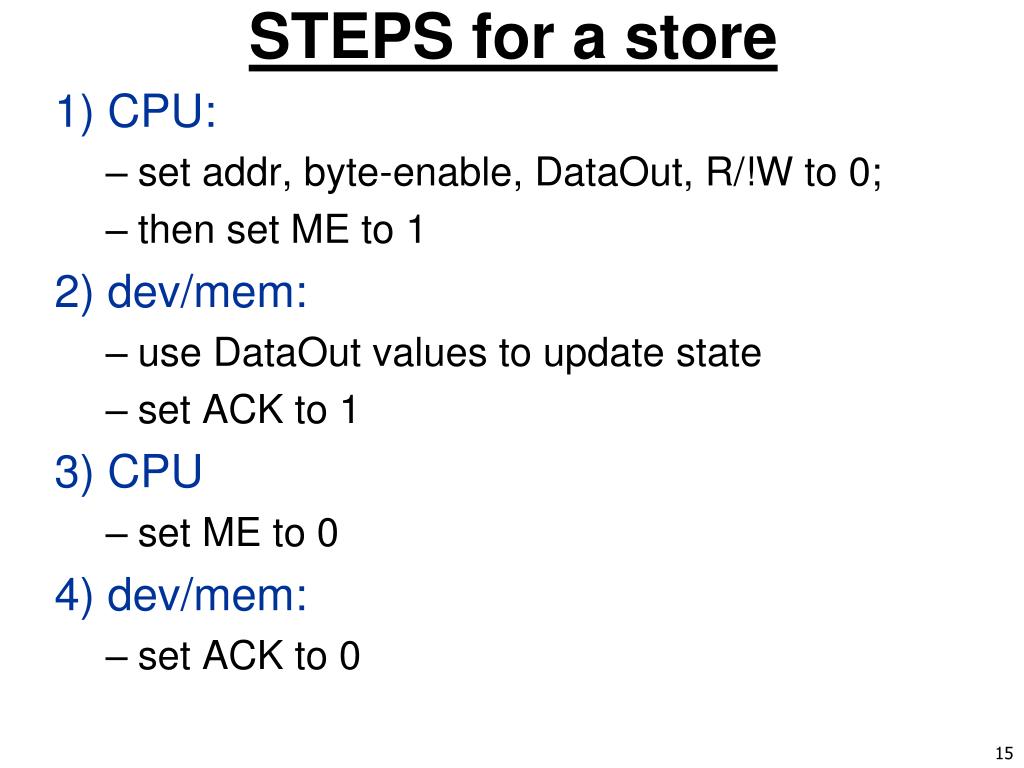
Task: Click the line set ACK to 1
Action: (231, 410)
